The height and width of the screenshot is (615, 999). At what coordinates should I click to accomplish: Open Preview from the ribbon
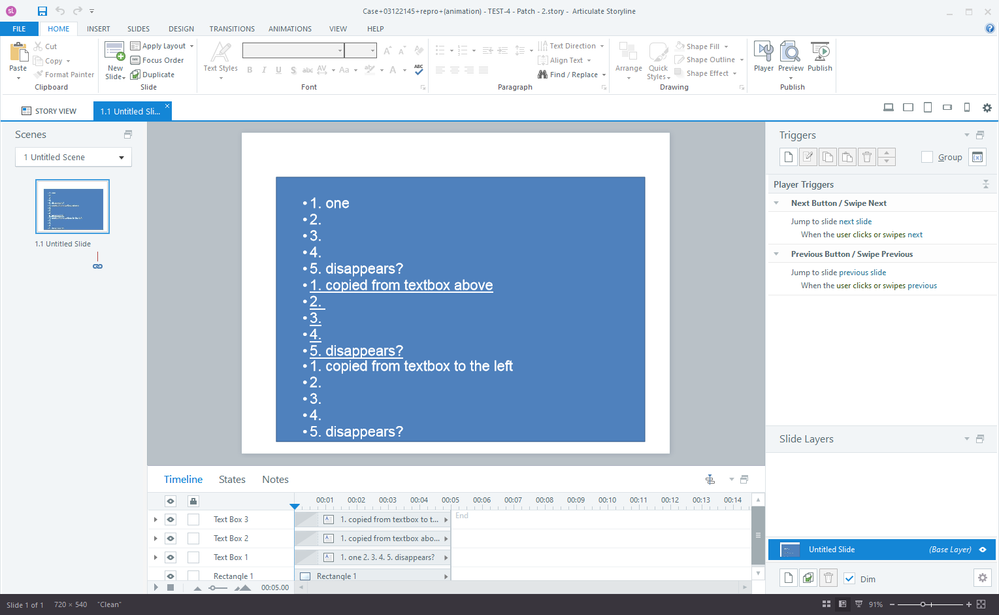790,56
